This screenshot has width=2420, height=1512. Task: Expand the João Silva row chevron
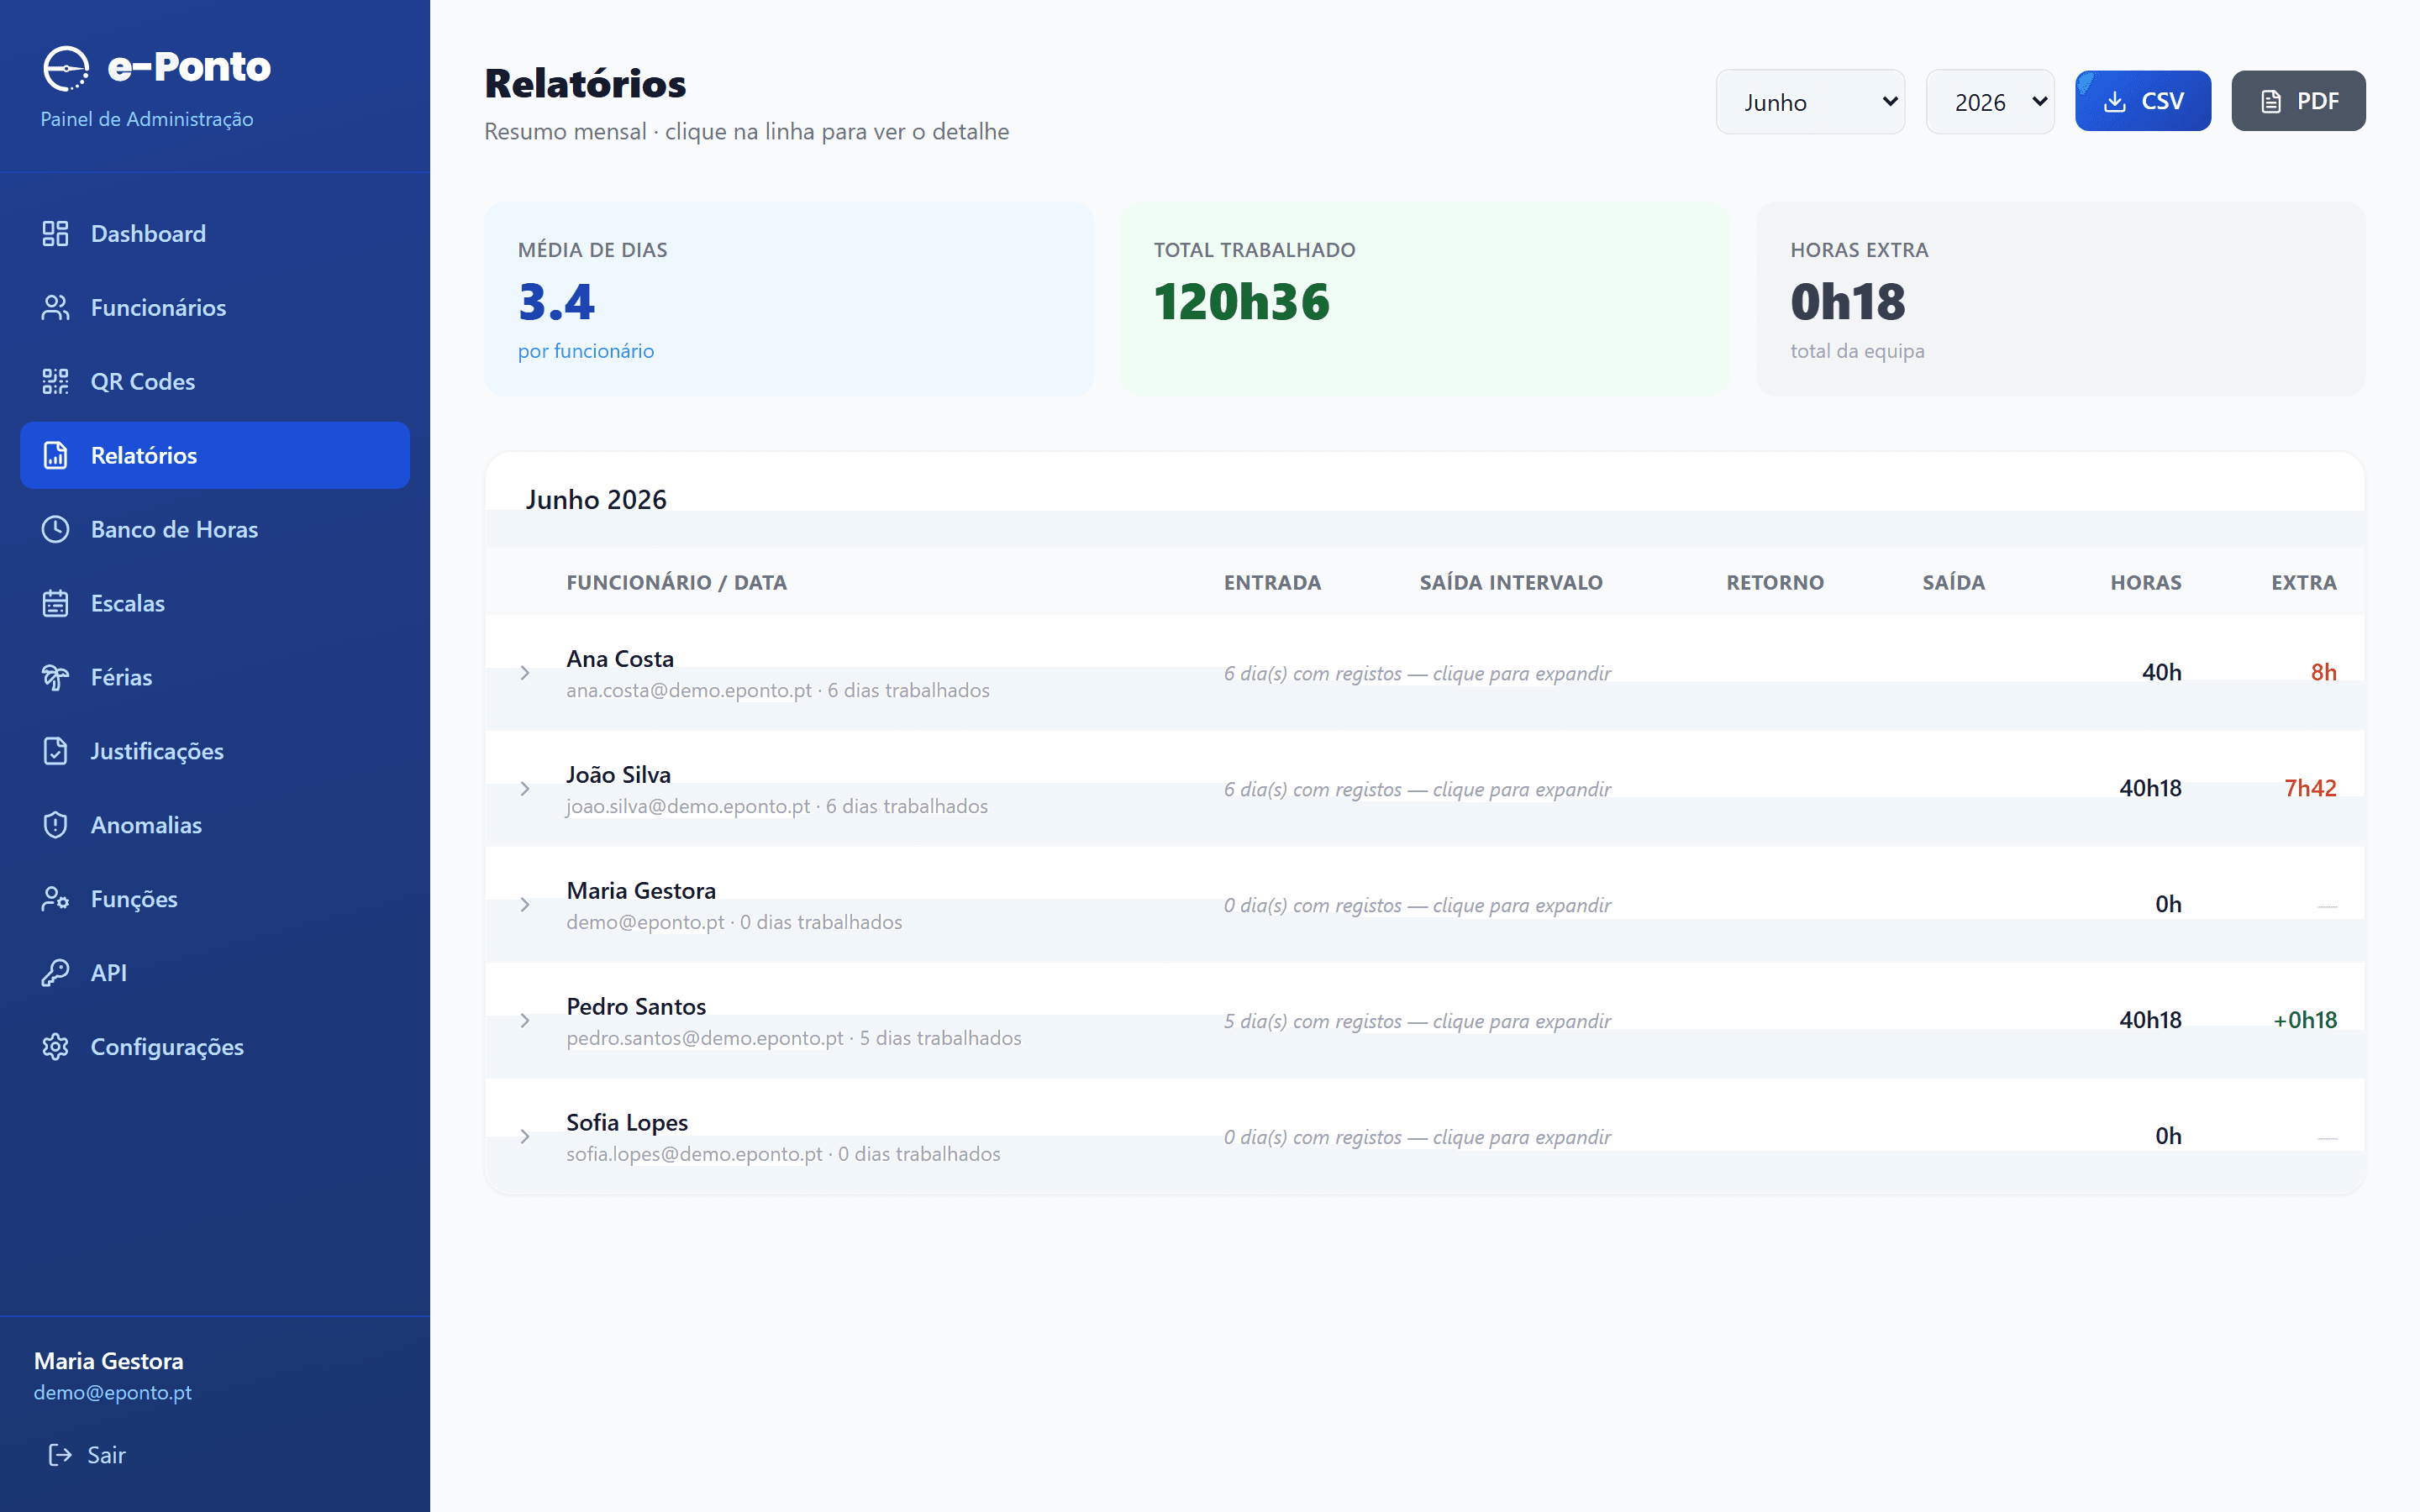[x=525, y=789]
